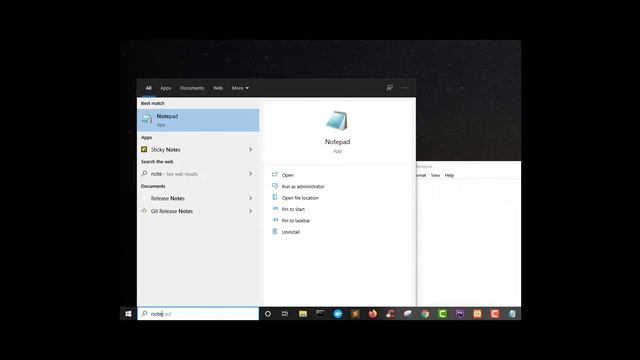640x360 pixels.
Task: Open File Explorer from the taskbar
Action: coord(302,314)
